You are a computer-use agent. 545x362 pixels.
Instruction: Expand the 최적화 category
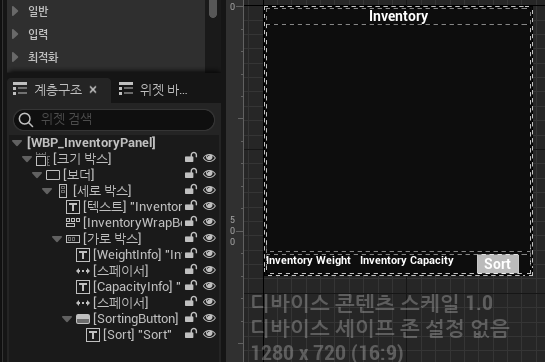click(15, 57)
